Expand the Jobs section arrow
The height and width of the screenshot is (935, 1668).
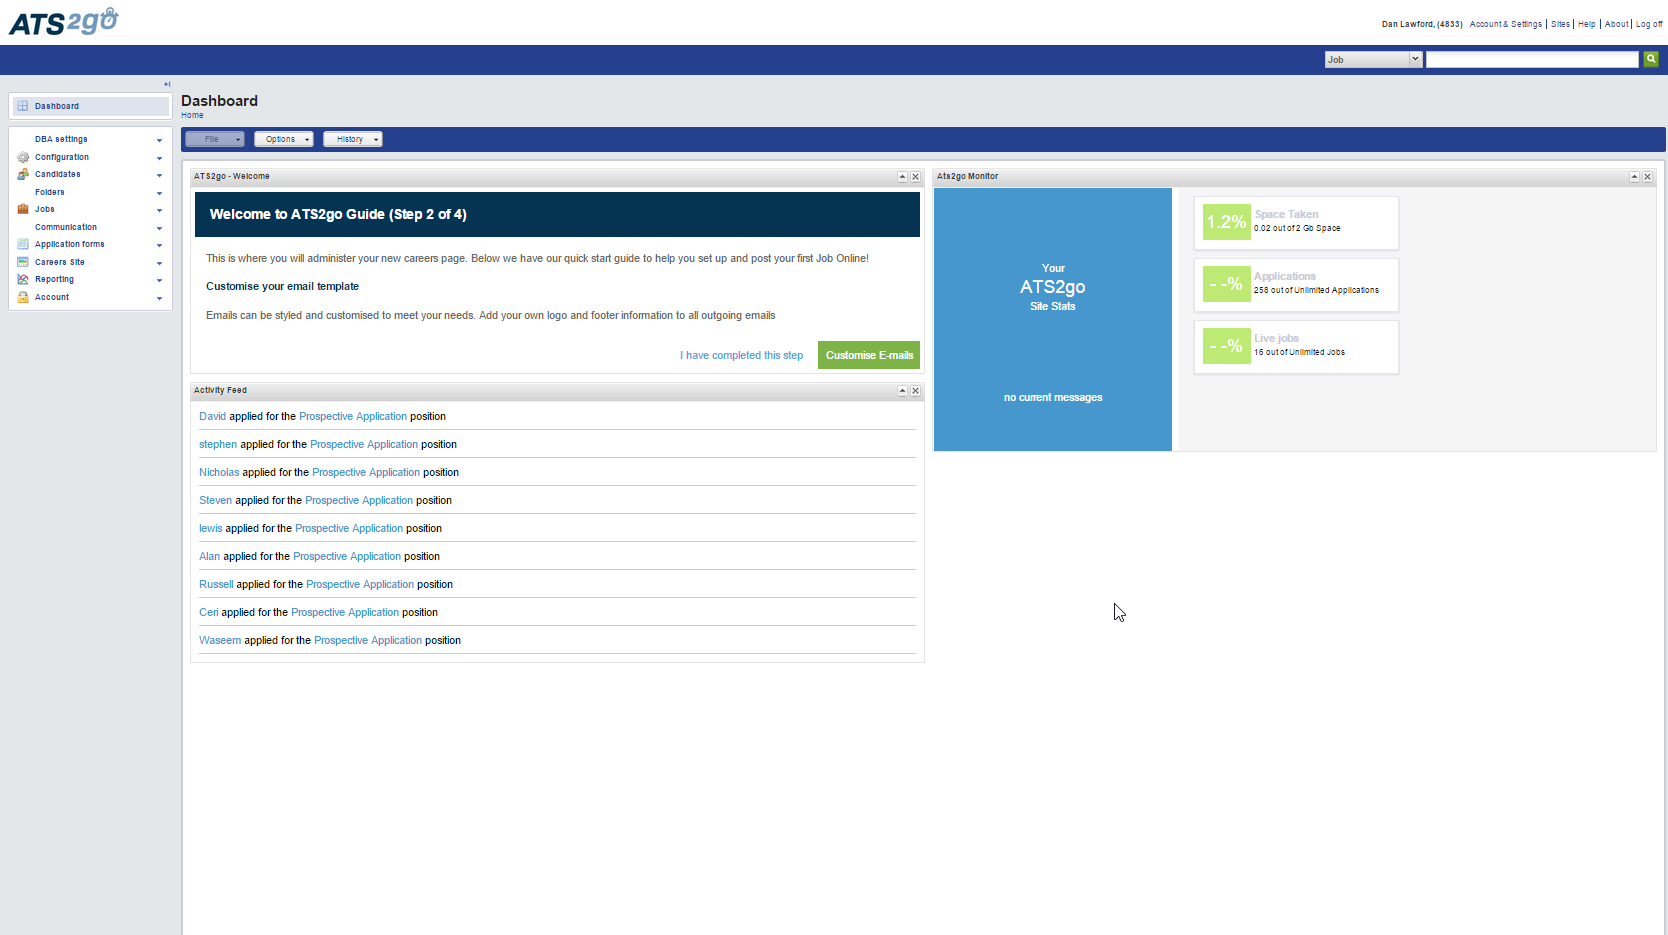(159, 210)
